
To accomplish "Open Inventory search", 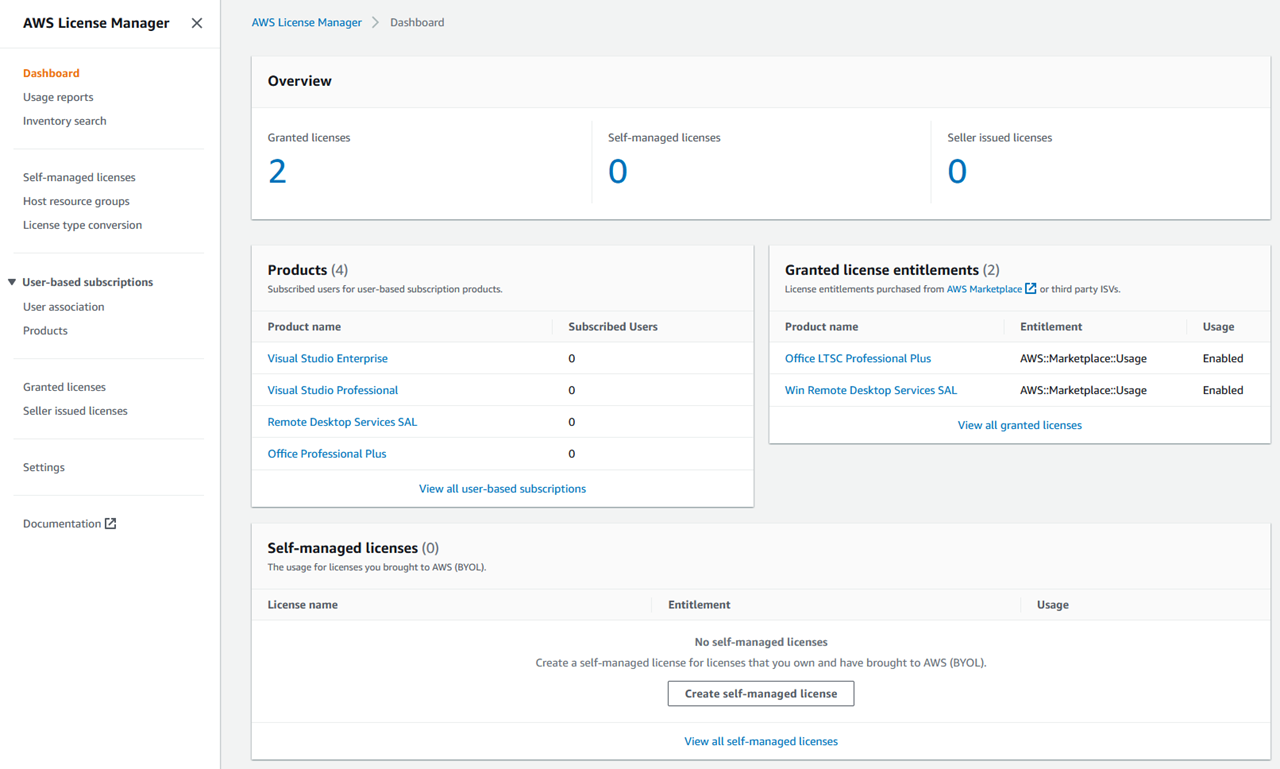I will [x=64, y=120].
